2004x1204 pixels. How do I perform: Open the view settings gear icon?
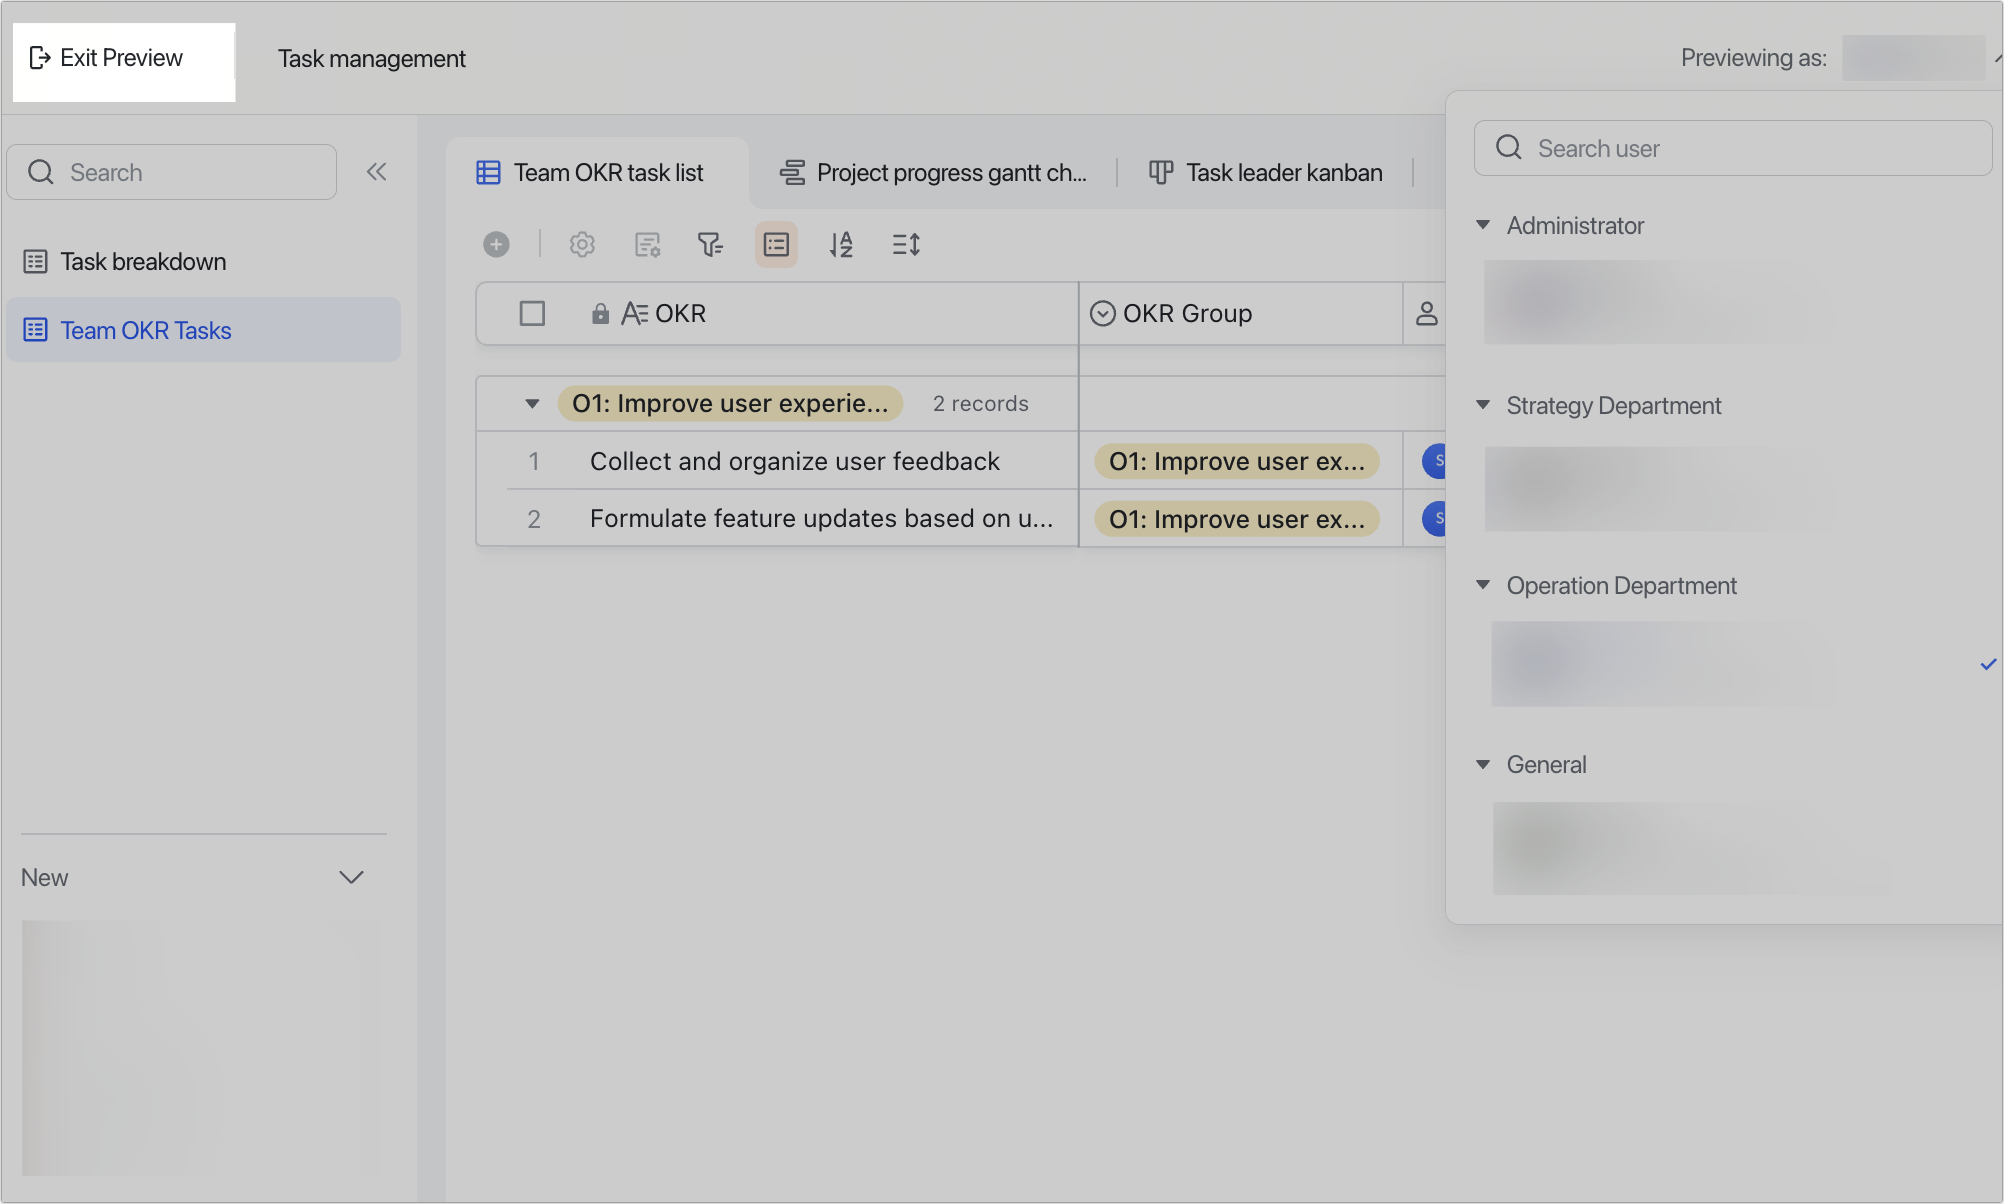[582, 244]
